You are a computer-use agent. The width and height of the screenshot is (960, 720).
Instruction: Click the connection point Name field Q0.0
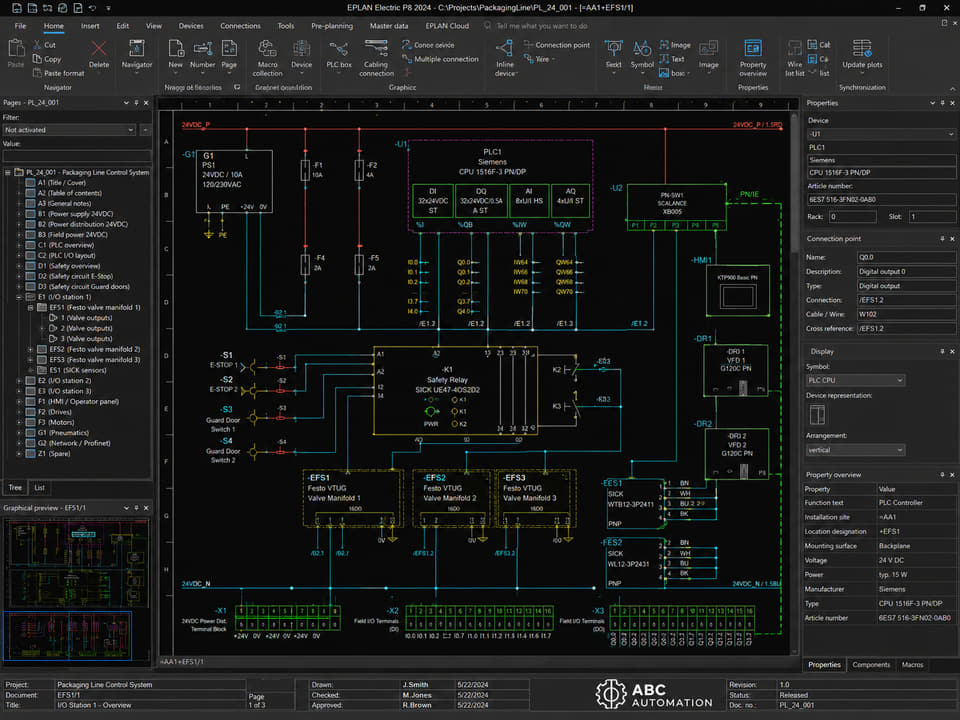pyautogui.click(x=906, y=257)
